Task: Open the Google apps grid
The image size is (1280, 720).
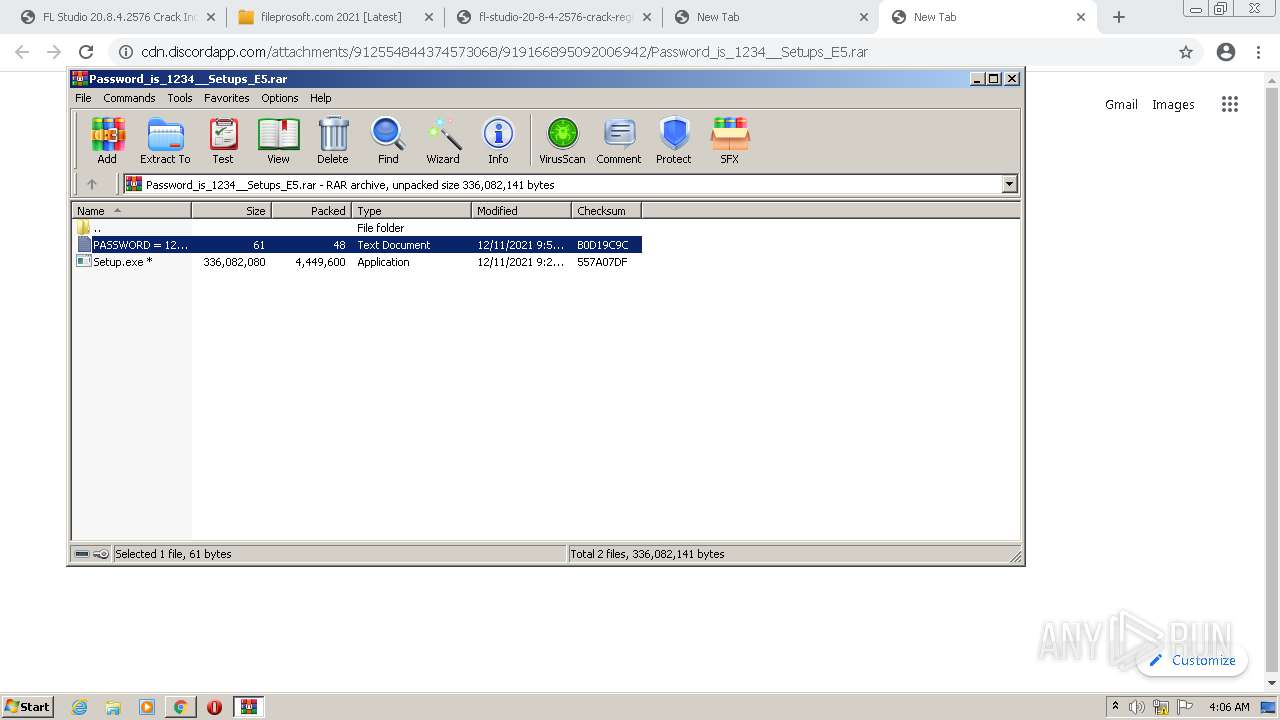Action: [1230, 104]
